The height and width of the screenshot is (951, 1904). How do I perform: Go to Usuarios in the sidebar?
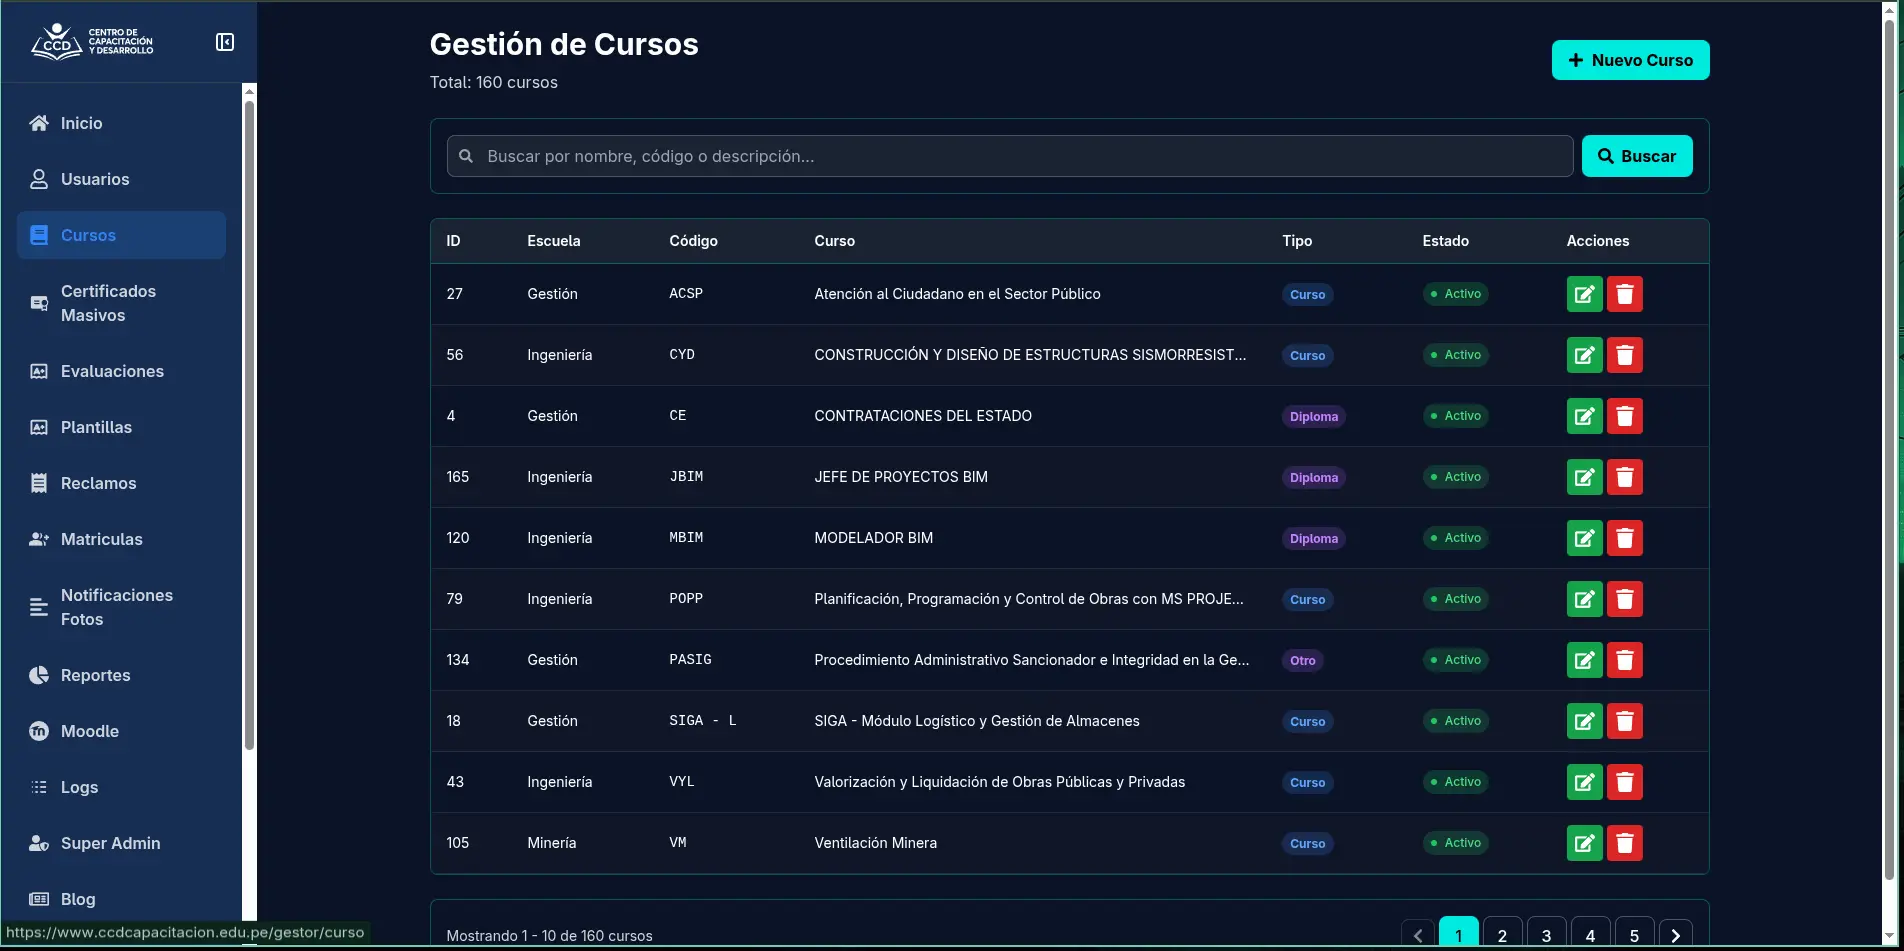click(121, 179)
